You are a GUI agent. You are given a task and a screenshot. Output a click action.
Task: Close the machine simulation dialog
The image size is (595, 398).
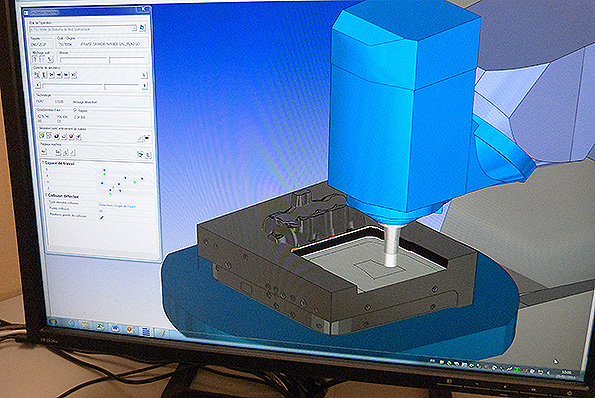pos(143,9)
